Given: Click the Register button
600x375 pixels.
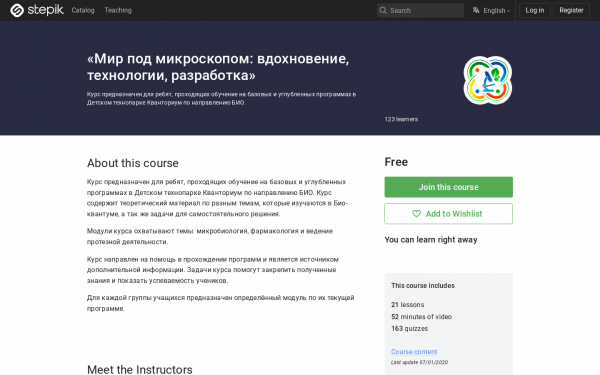Looking at the screenshot, I should 571,10.
